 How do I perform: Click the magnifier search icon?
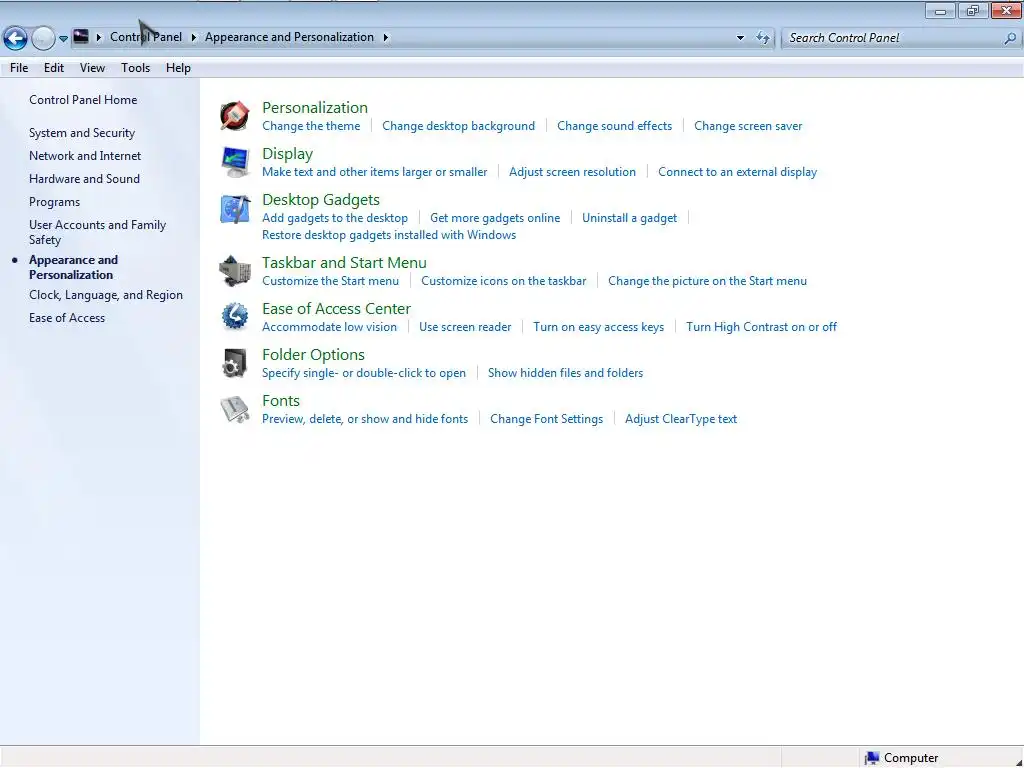pos(1010,38)
